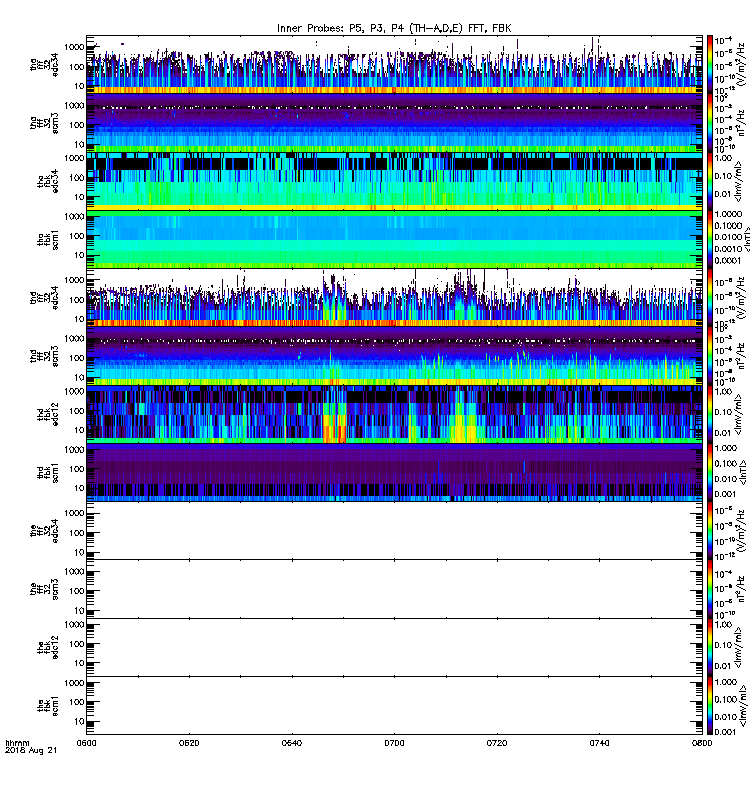750x800 pixels.
Task: Click the plot title 'Inner Probes: P5, P3, P4'
Action: click(x=393, y=28)
